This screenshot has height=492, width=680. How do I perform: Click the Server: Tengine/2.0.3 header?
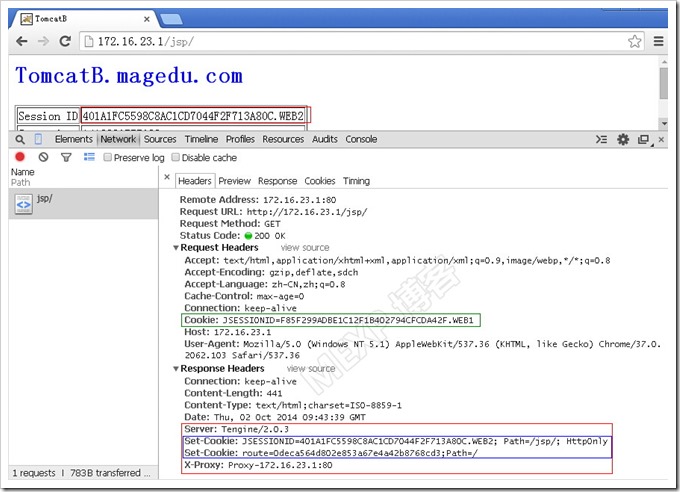pos(236,429)
